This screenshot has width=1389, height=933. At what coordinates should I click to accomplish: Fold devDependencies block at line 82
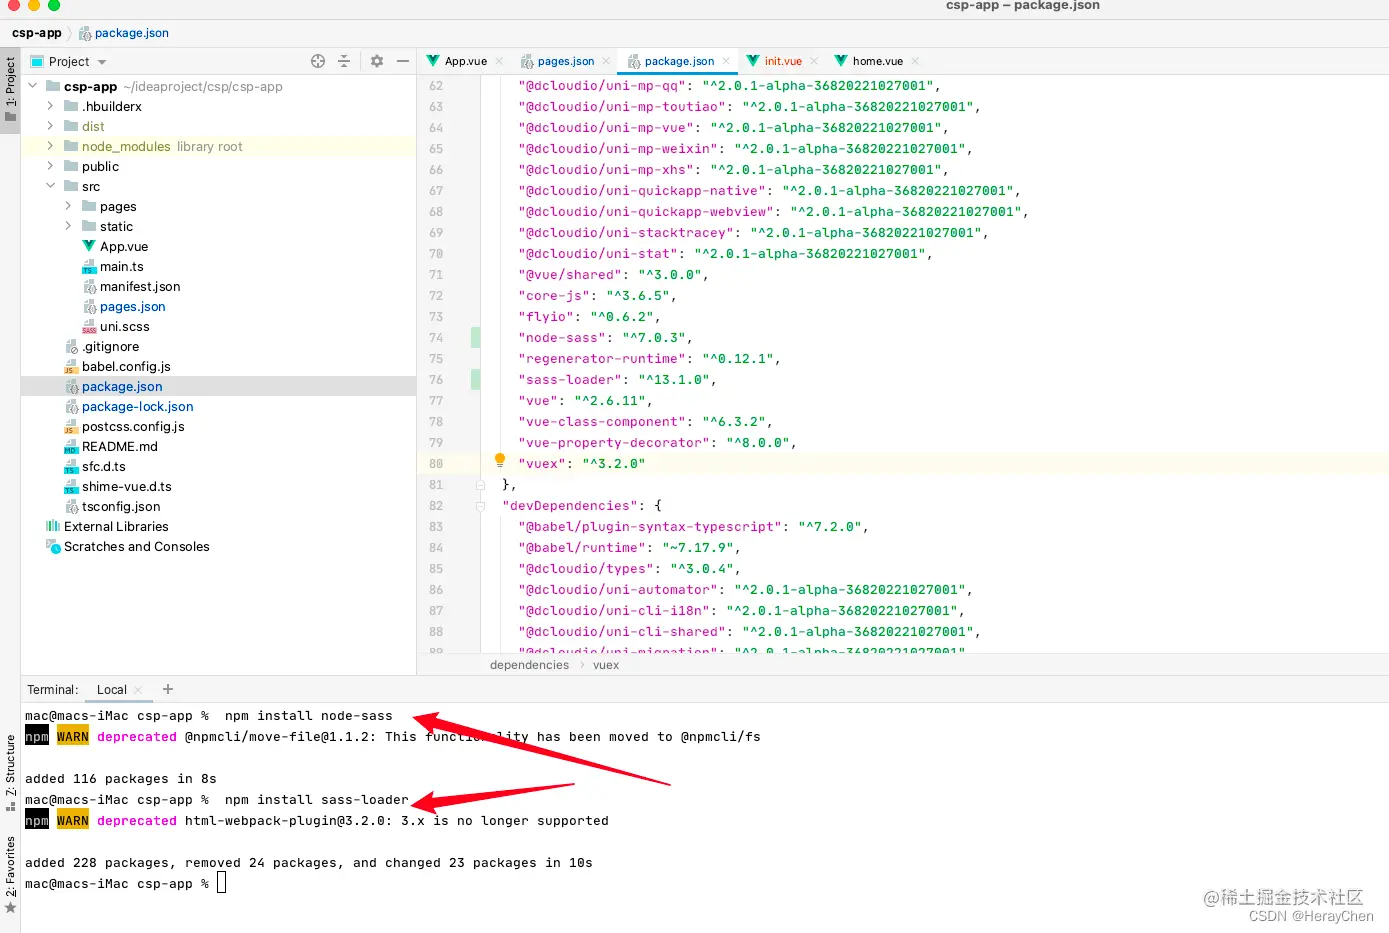[480, 506]
